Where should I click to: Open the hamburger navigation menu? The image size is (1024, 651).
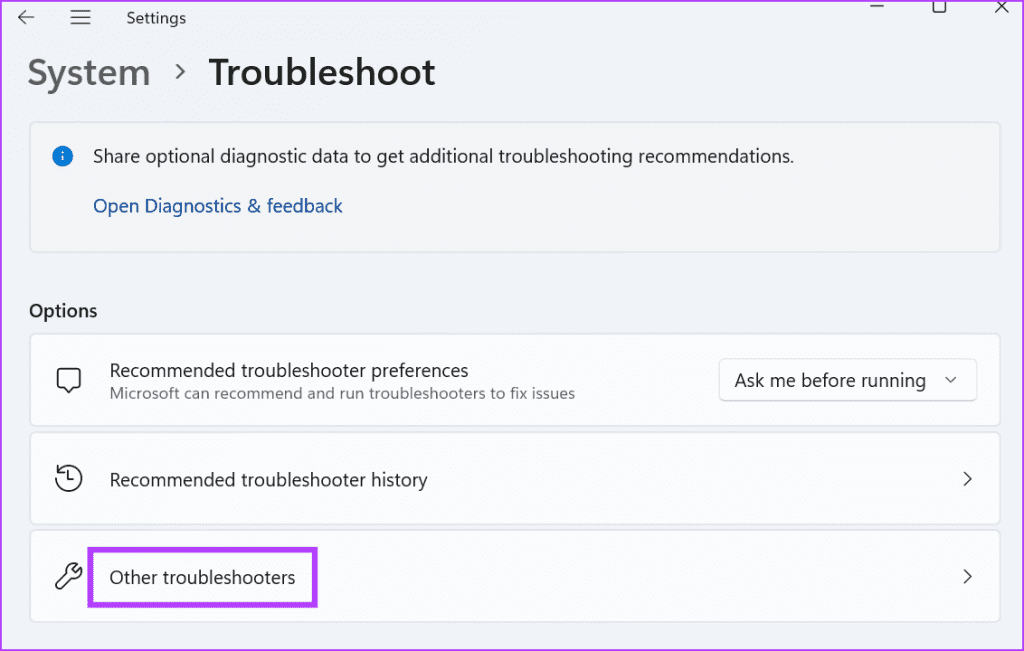[81, 18]
